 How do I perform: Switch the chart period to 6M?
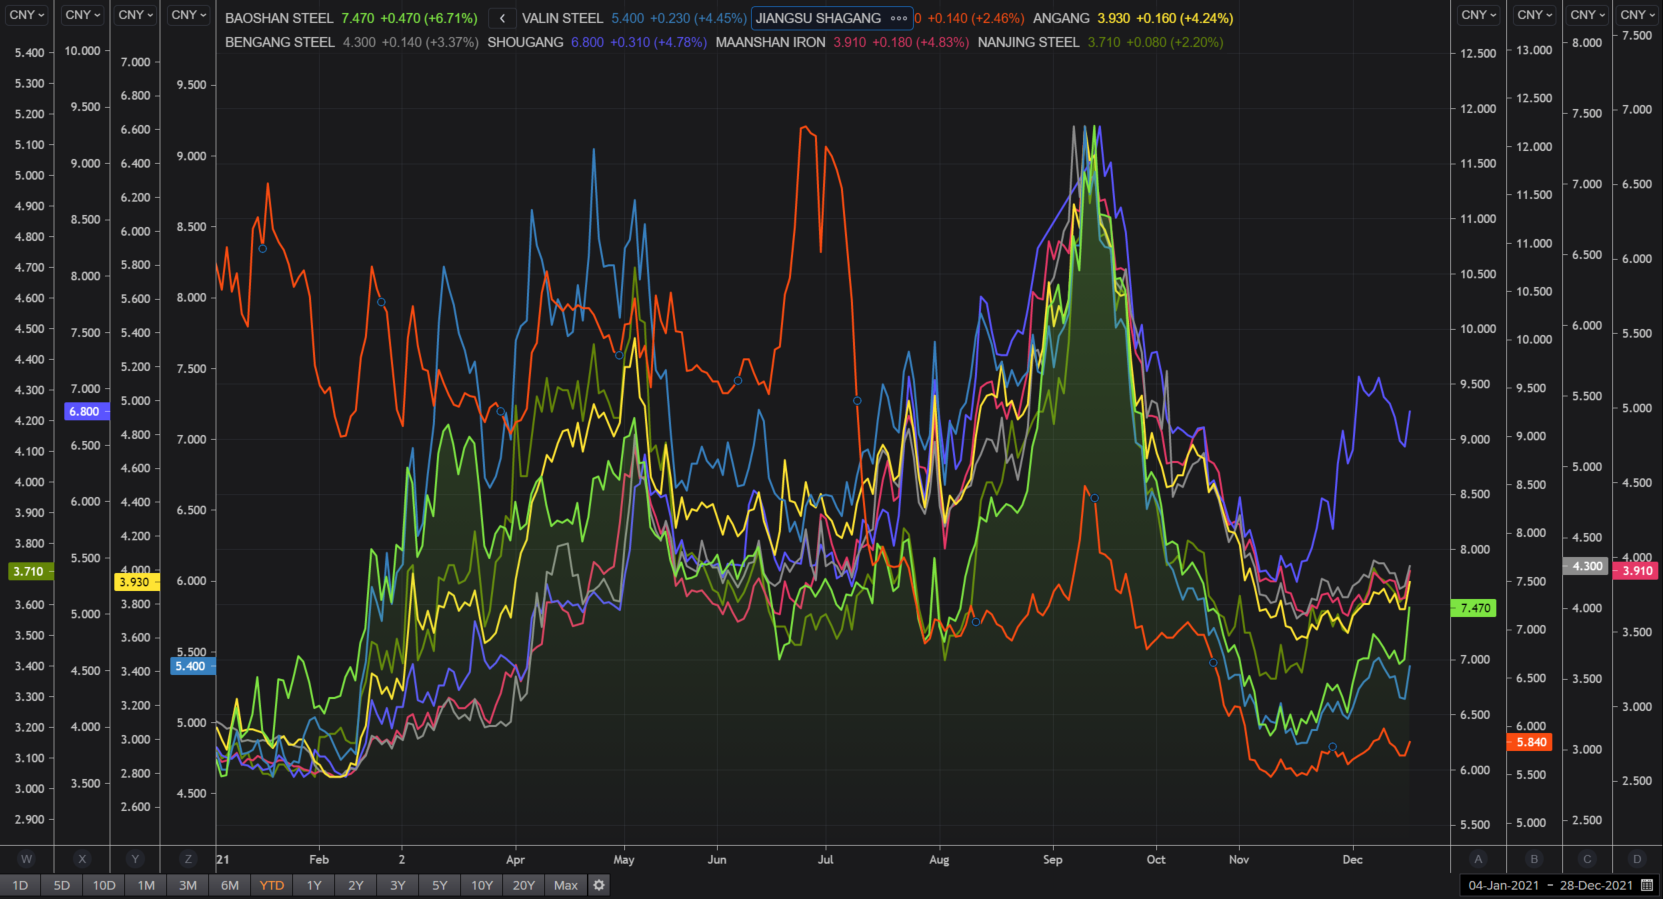(x=230, y=885)
